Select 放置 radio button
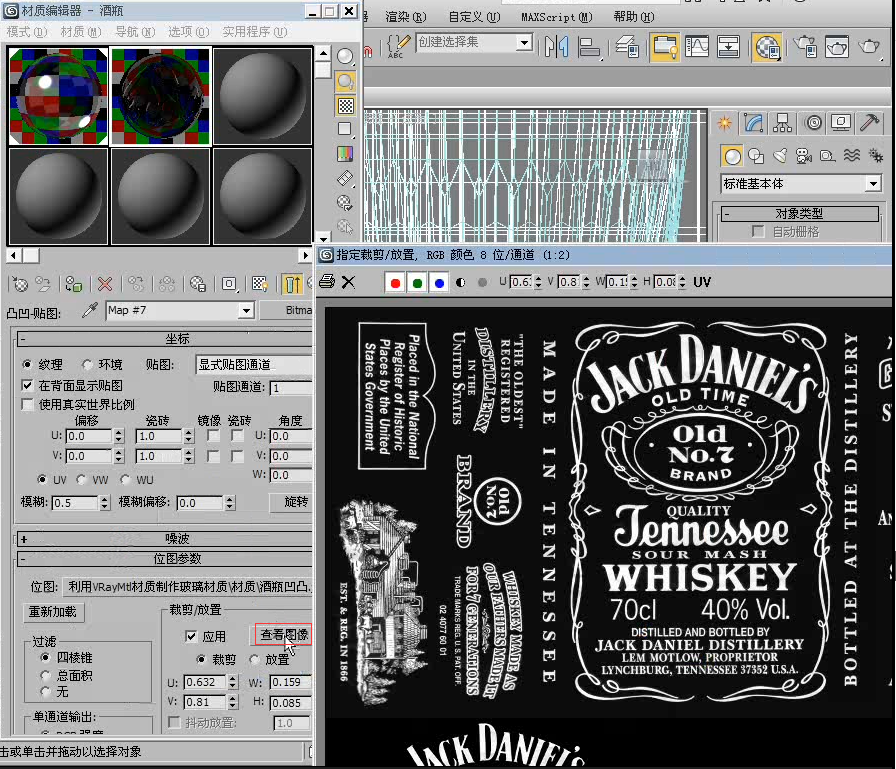 [254, 659]
